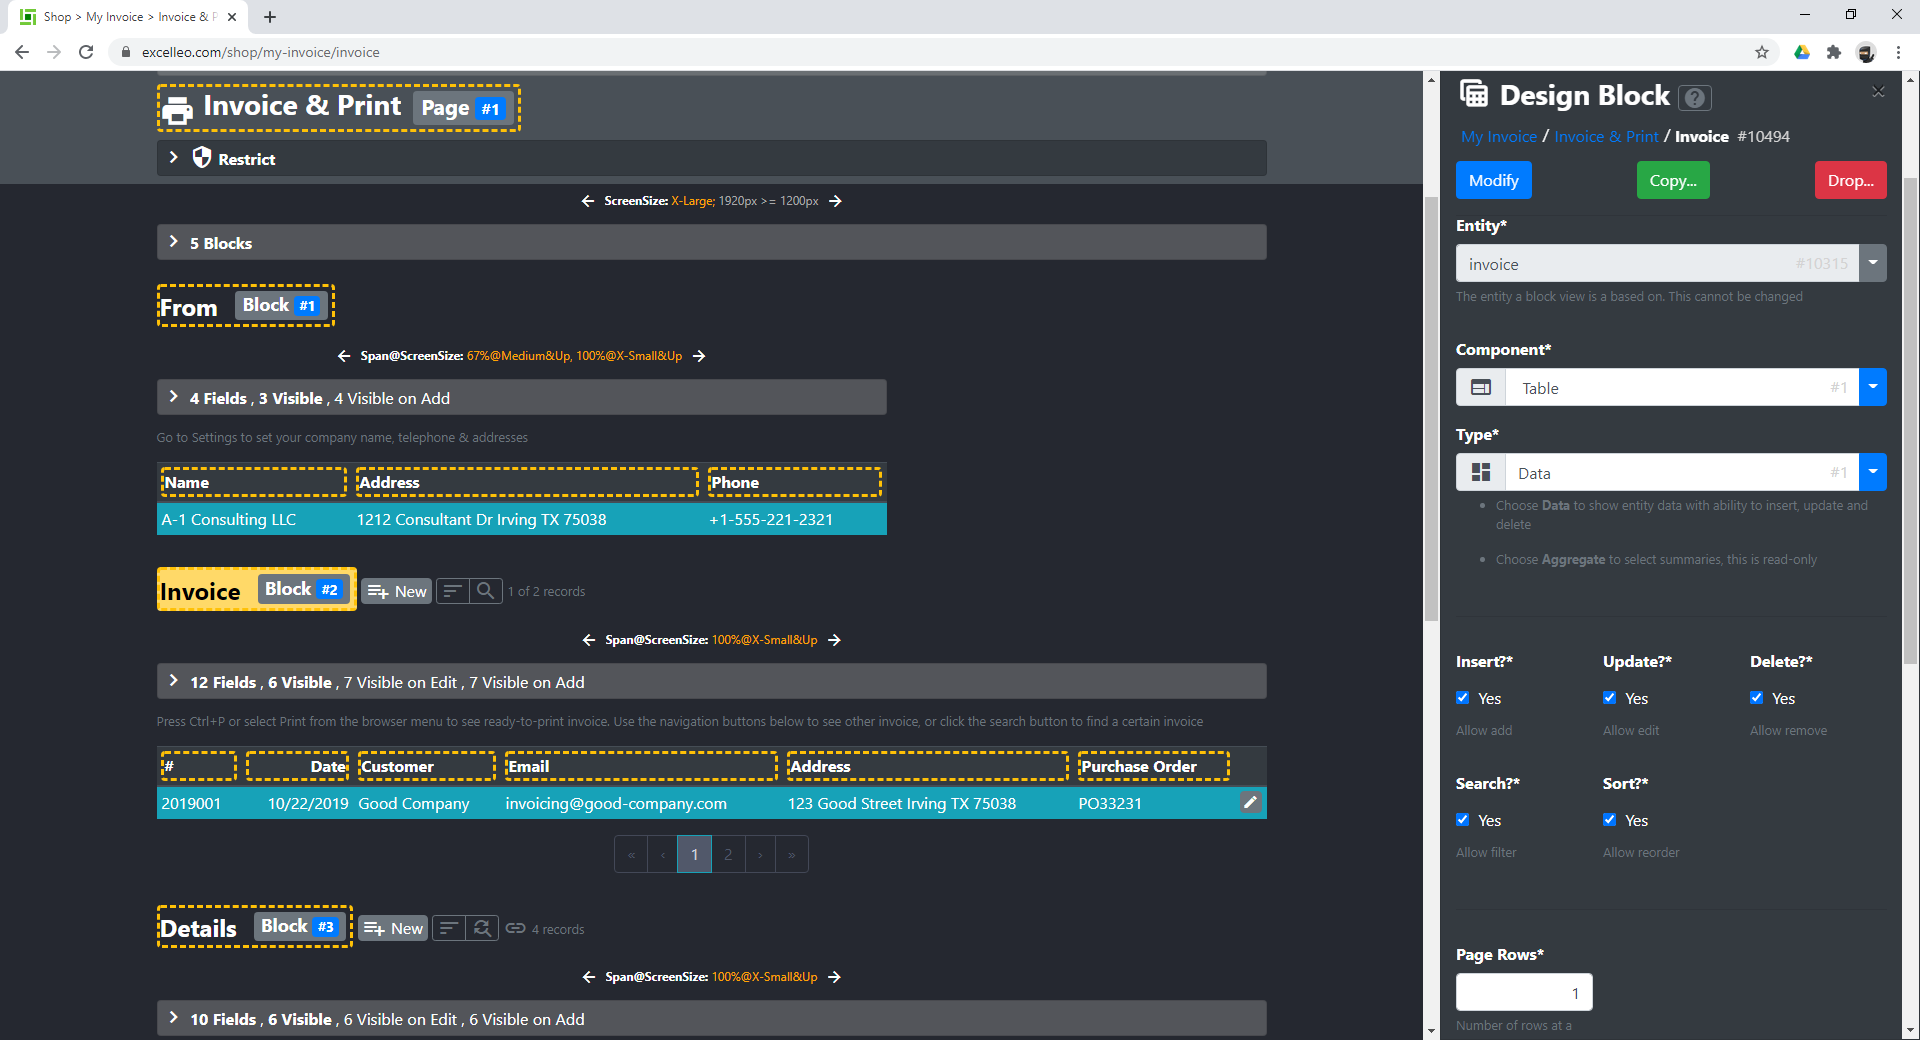Screen dimensions: 1920x1040
Task: Jump to the last page with » button
Action: pos(792,854)
